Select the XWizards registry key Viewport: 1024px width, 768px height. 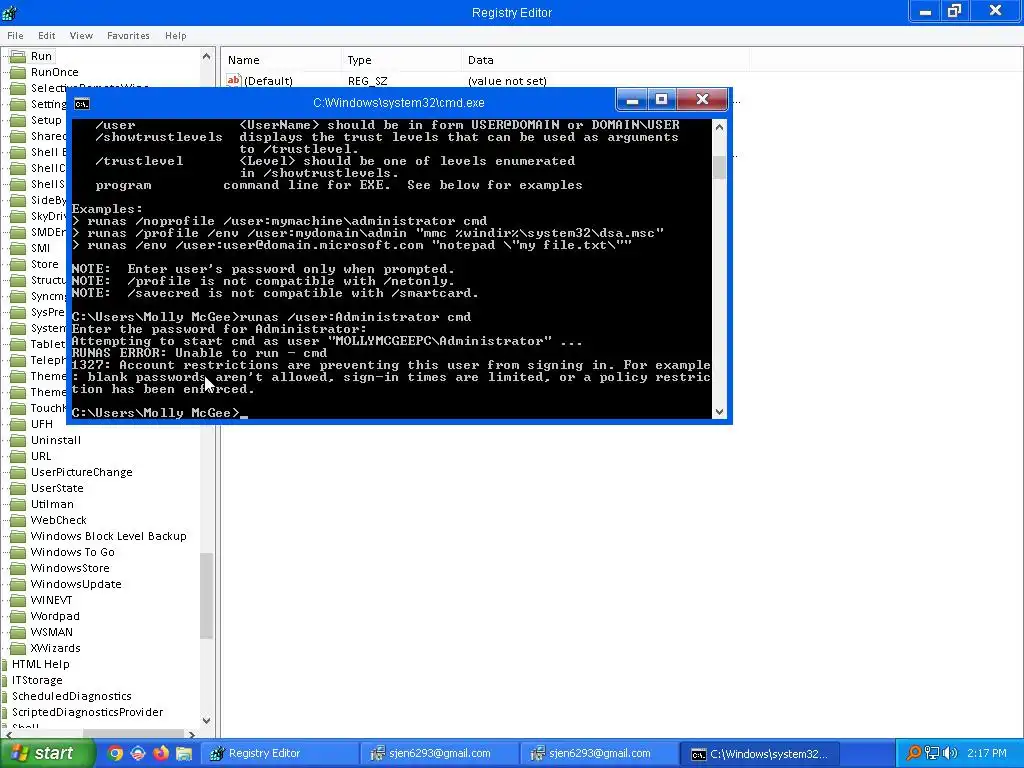pos(55,648)
